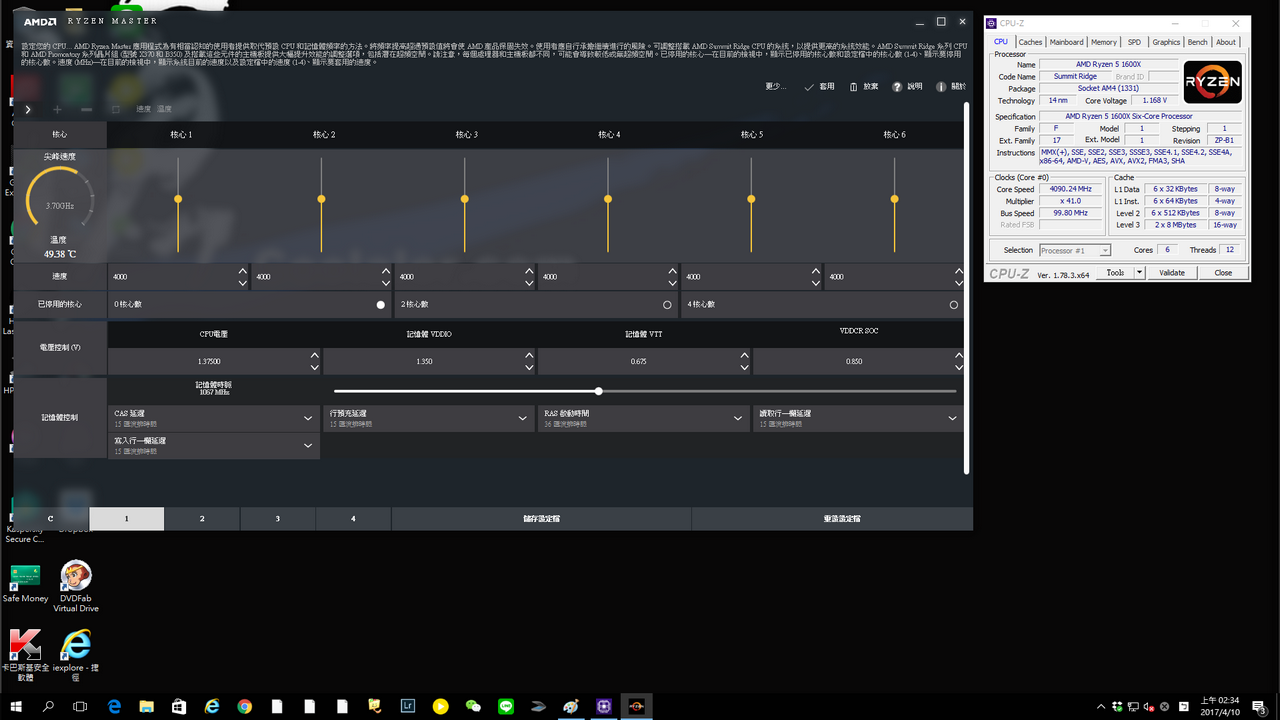Open the 說明 (Help) question mark icon
The image size is (1280, 720).
coord(897,87)
